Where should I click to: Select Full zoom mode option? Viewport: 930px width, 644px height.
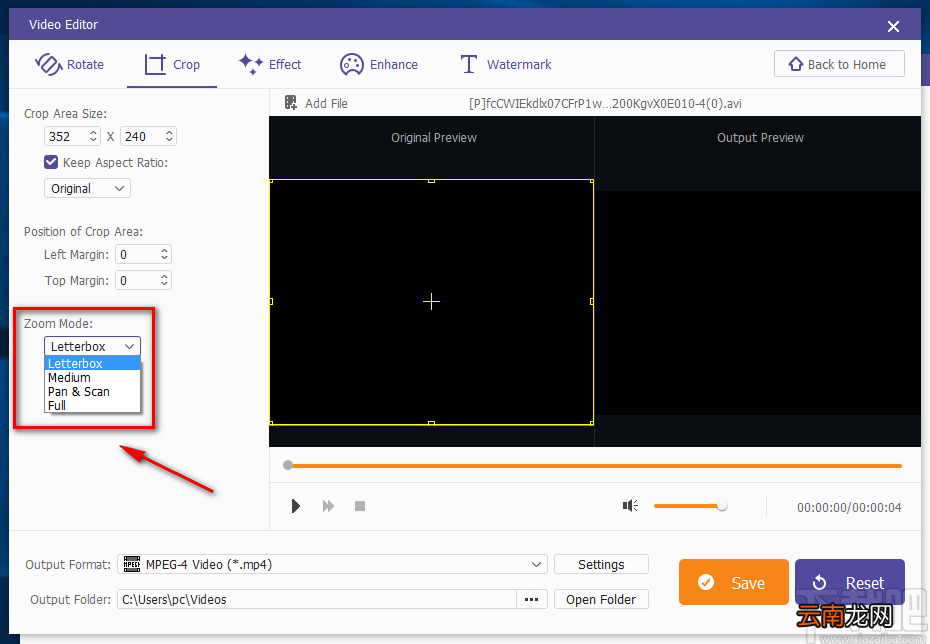pyautogui.click(x=93, y=406)
